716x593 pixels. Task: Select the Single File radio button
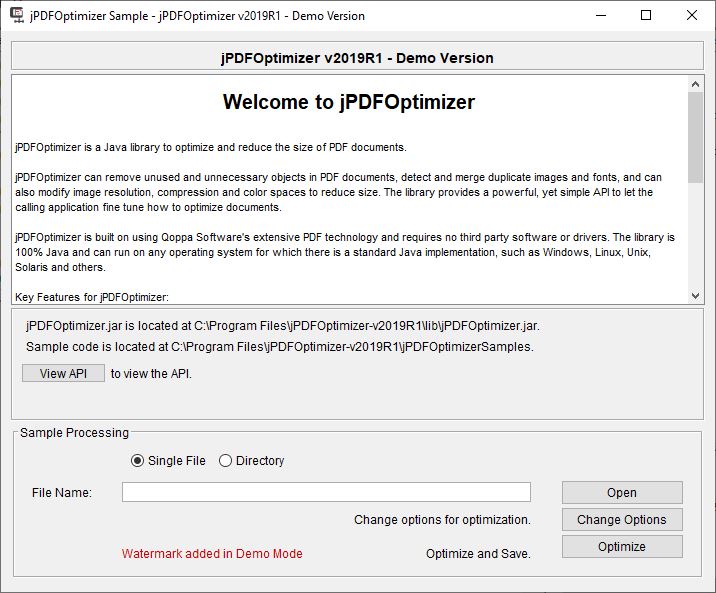[137, 461]
